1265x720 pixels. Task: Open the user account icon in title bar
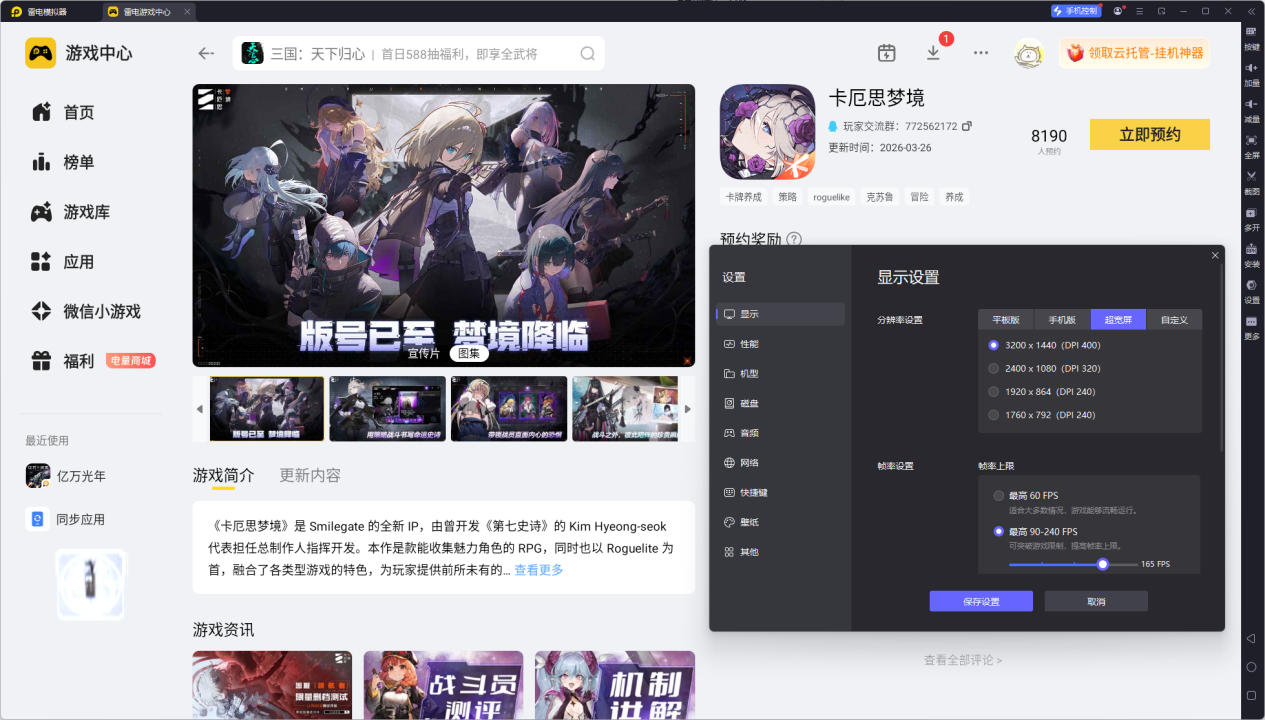1118,11
